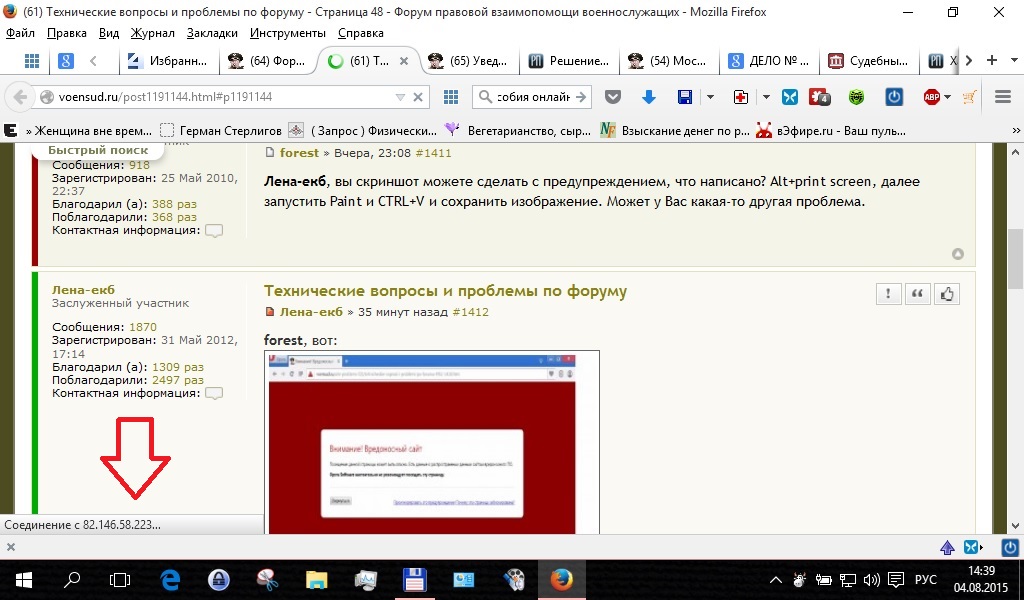This screenshot has width=1024, height=600.
Task: Open post link #1412
Action: (x=470, y=312)
